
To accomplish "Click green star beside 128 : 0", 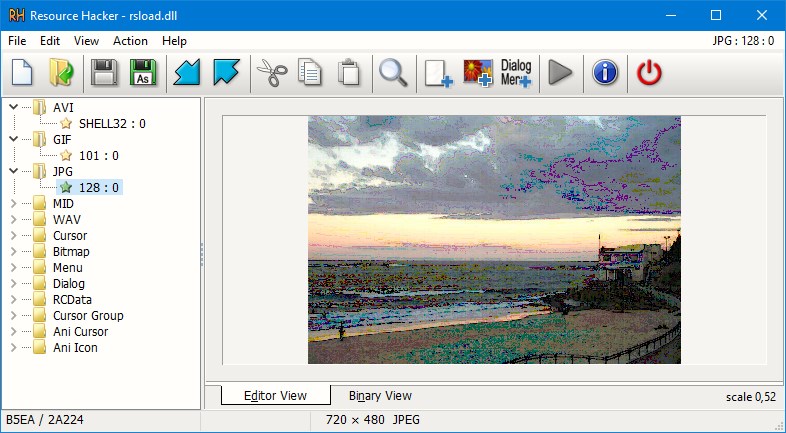I will click(x=66, y=187).
